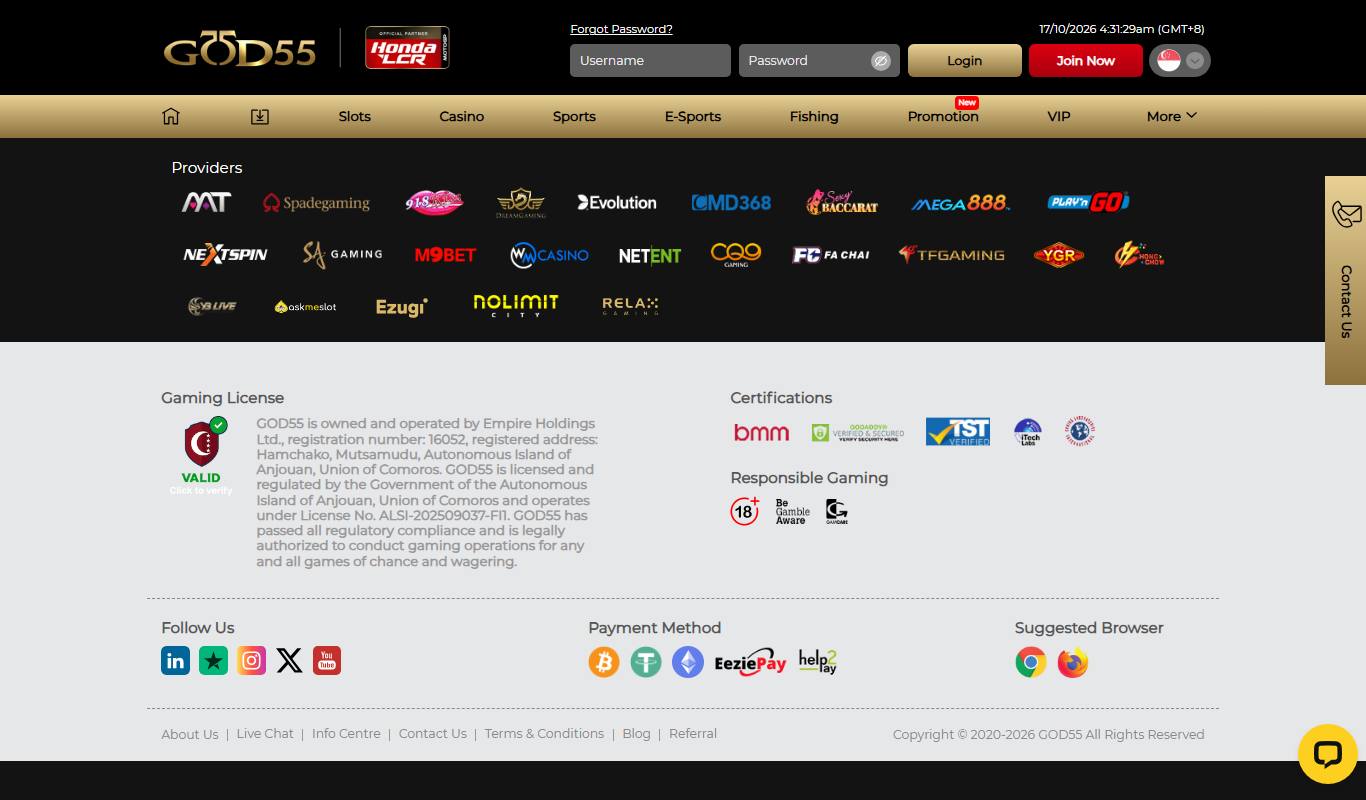This screenshot has width=1366, height=800.
Task: Open the Terms & Conditions footer link
Action: point(544,733)
